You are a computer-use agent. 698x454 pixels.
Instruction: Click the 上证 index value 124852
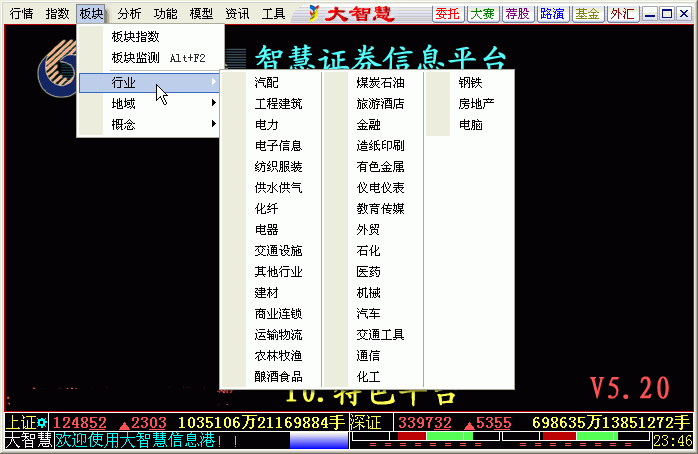[x=80, y=422]
